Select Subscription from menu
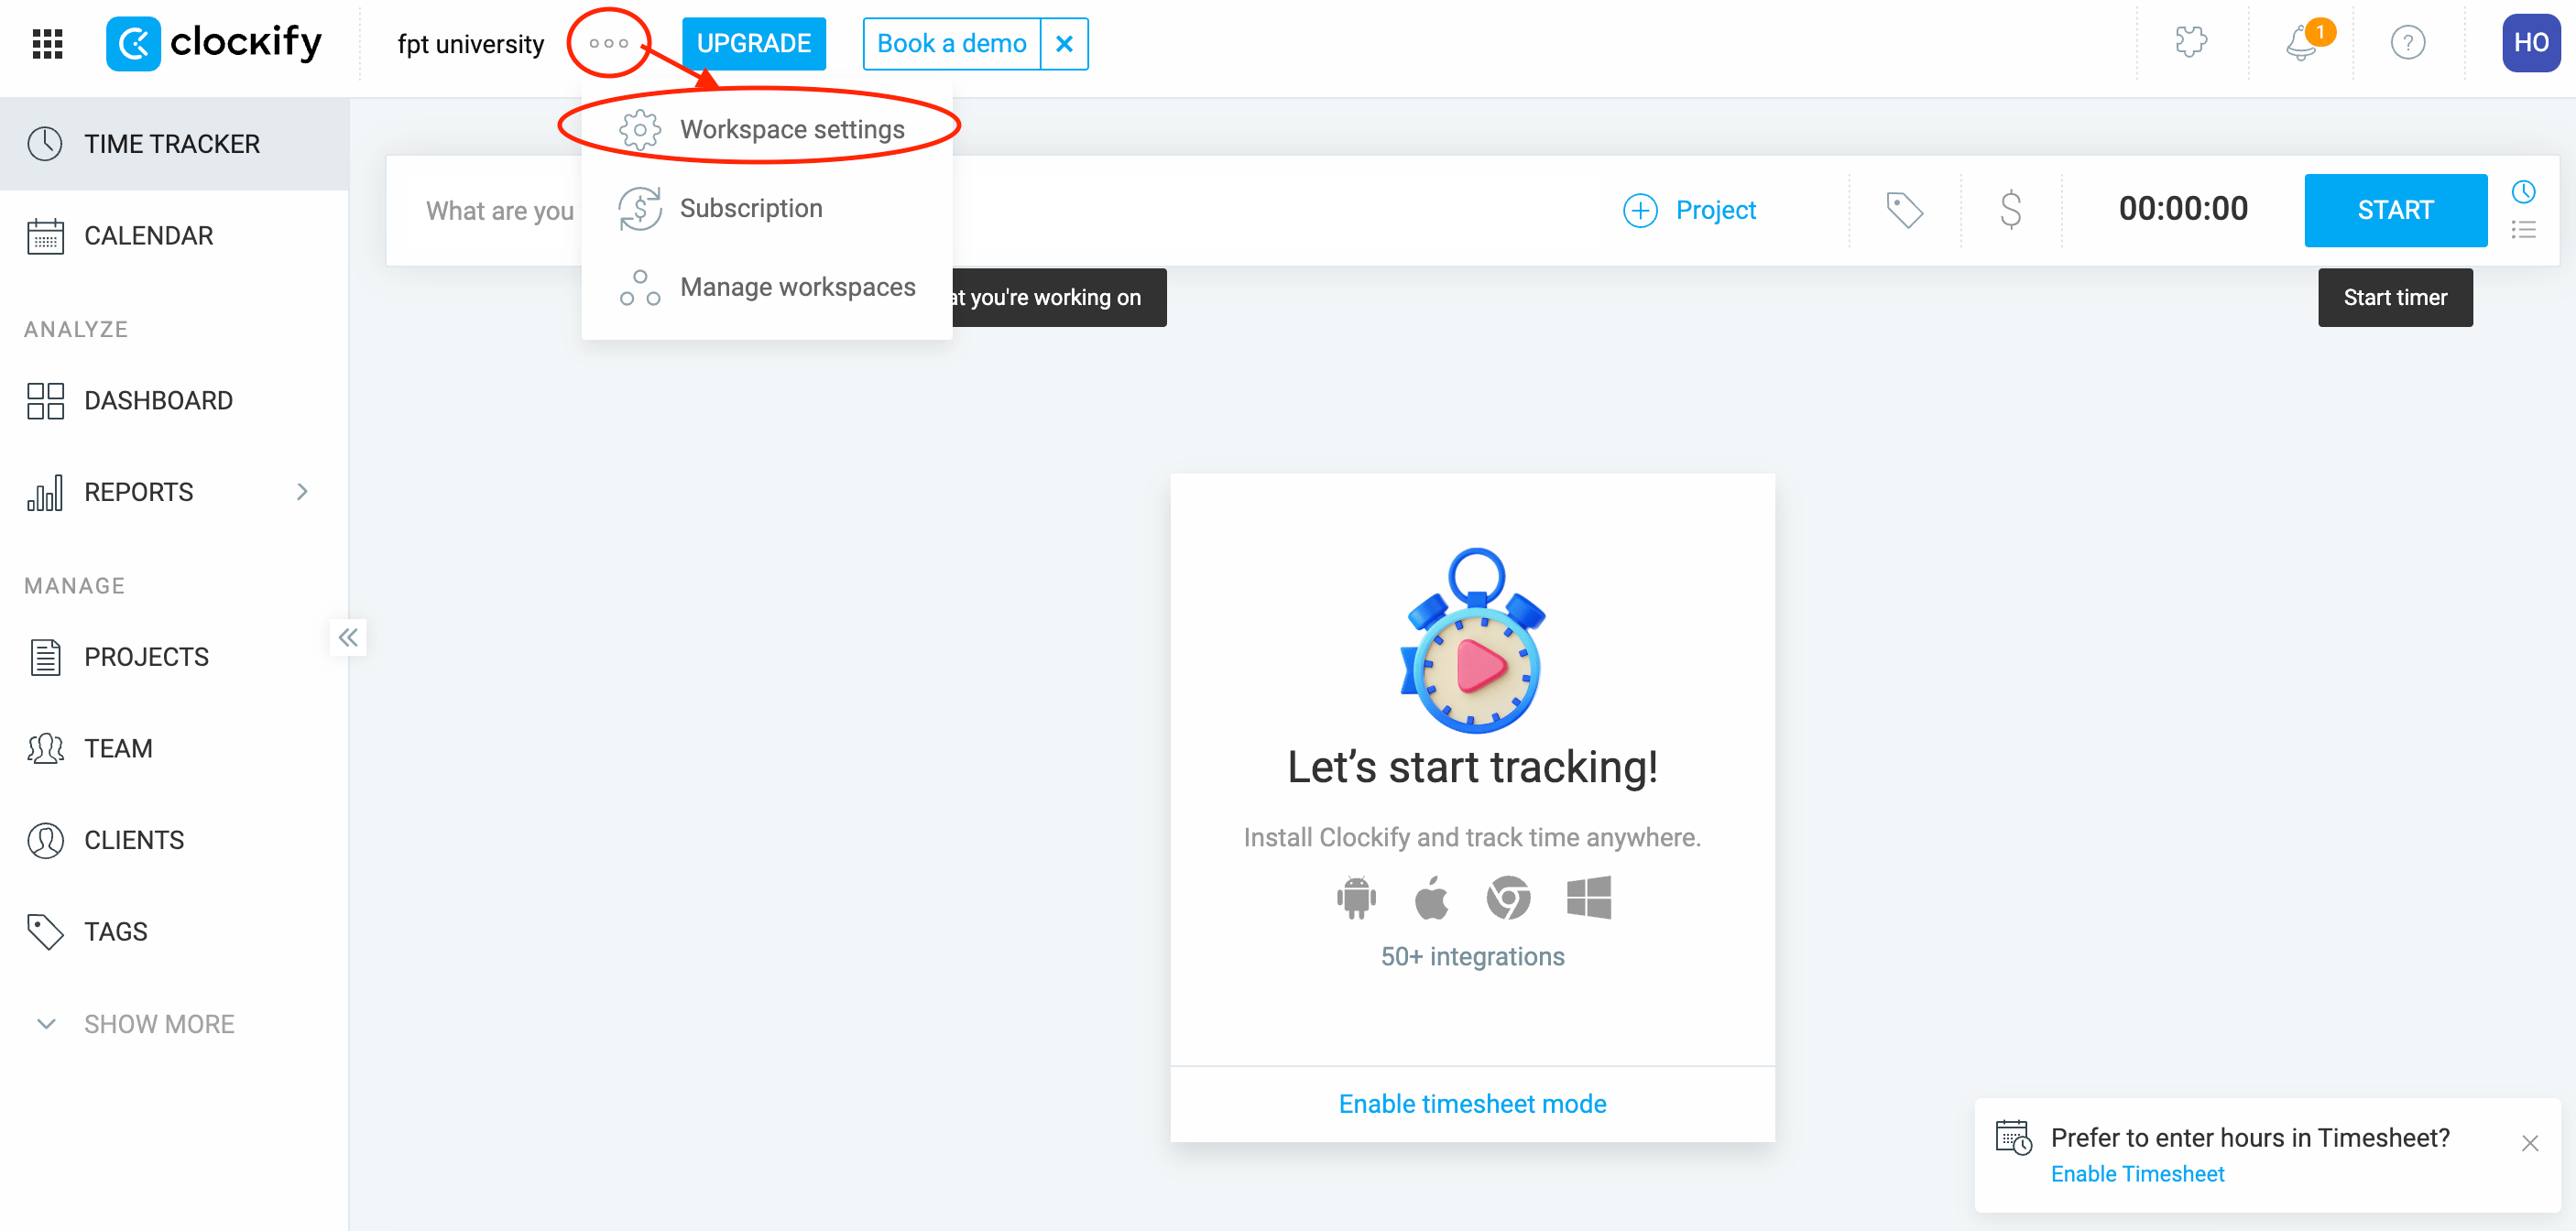 coord(766,208)
